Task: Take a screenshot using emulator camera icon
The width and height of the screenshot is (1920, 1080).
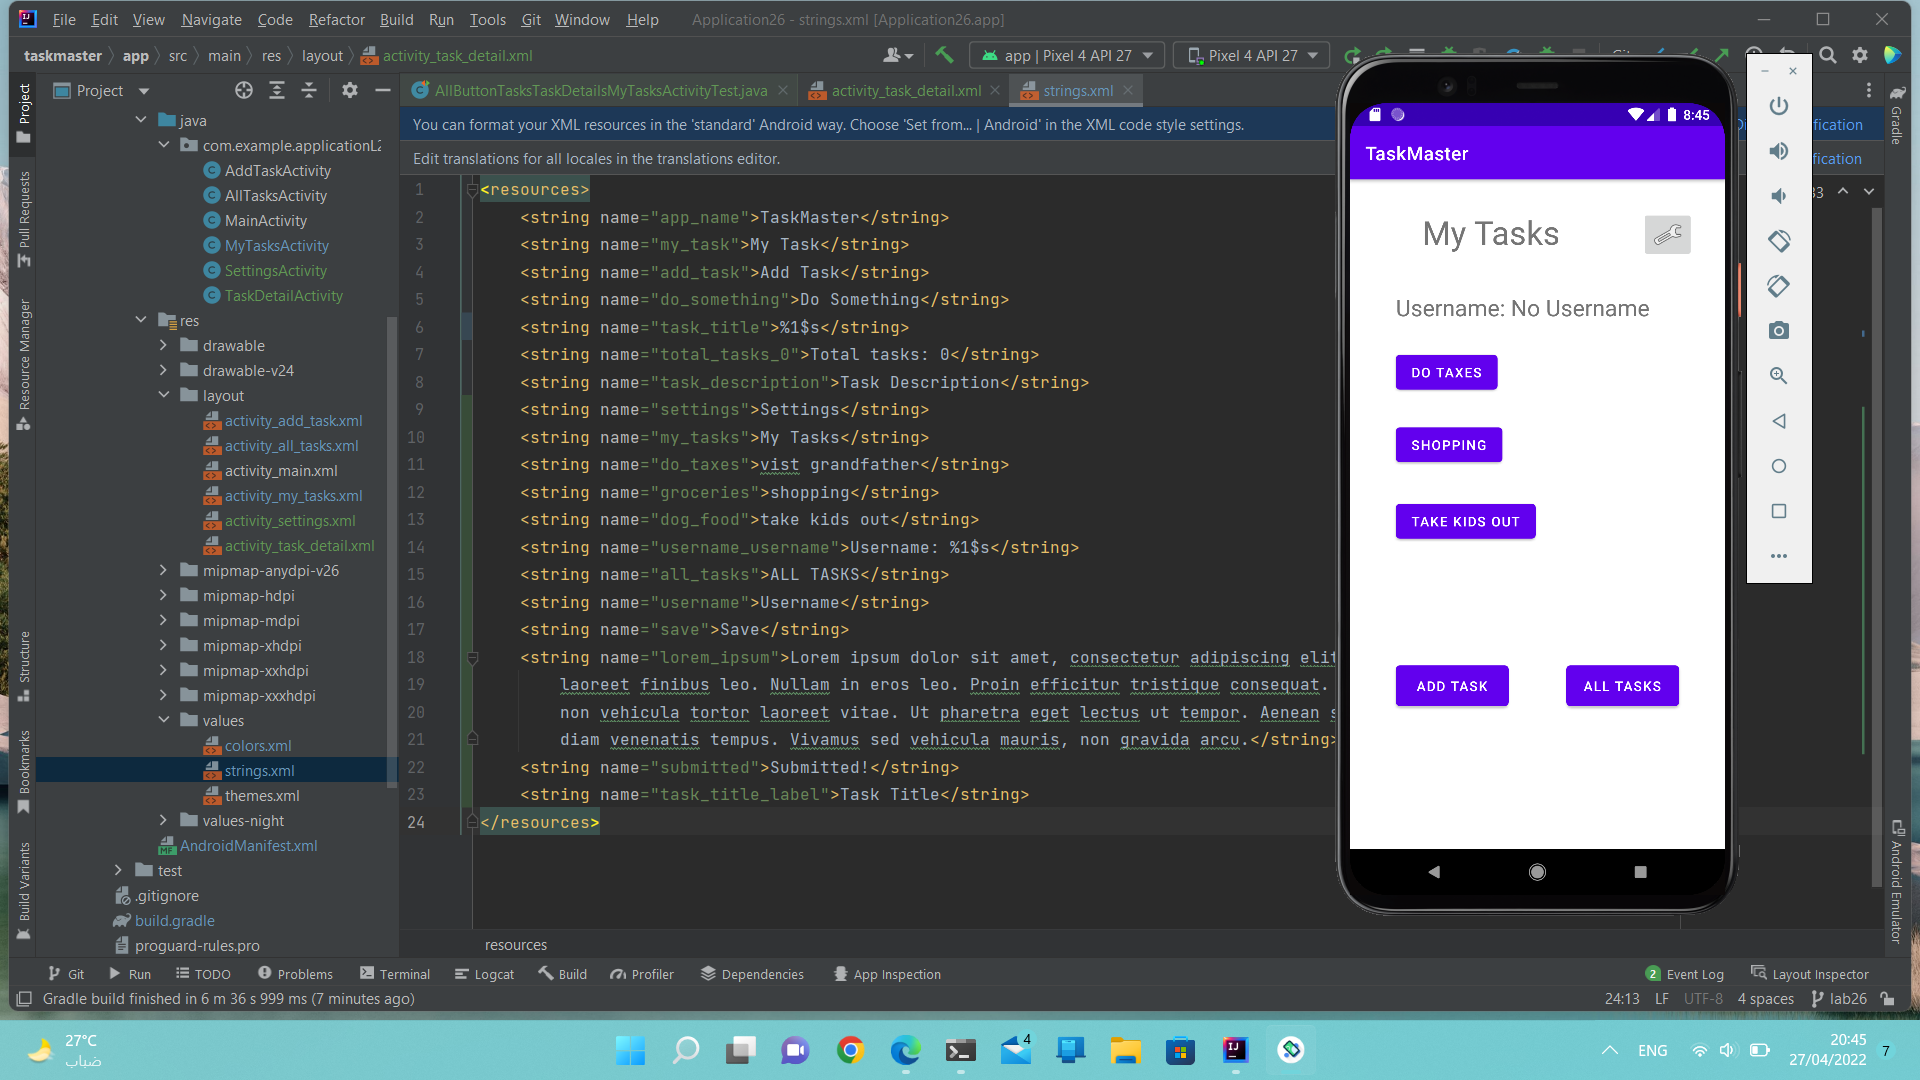Action: (1779, 330)
